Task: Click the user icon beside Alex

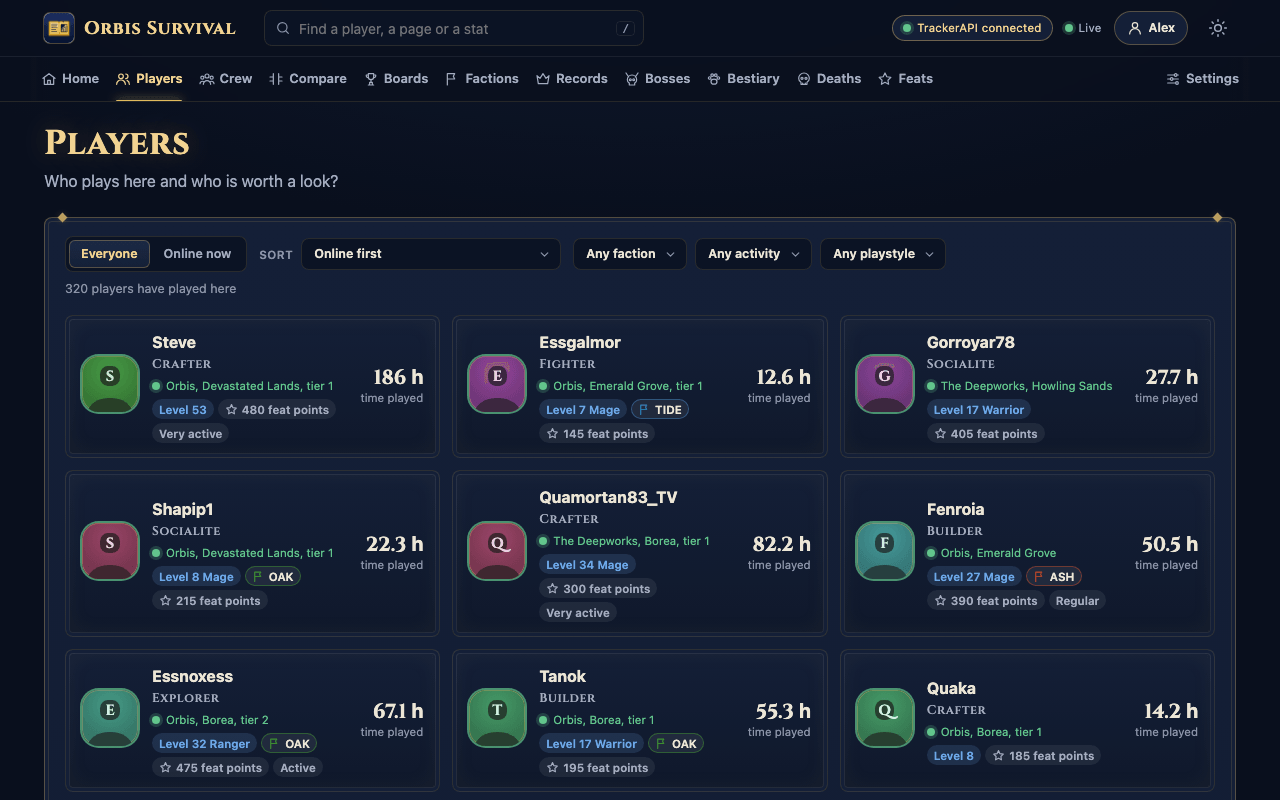Action: [1135, 28]
